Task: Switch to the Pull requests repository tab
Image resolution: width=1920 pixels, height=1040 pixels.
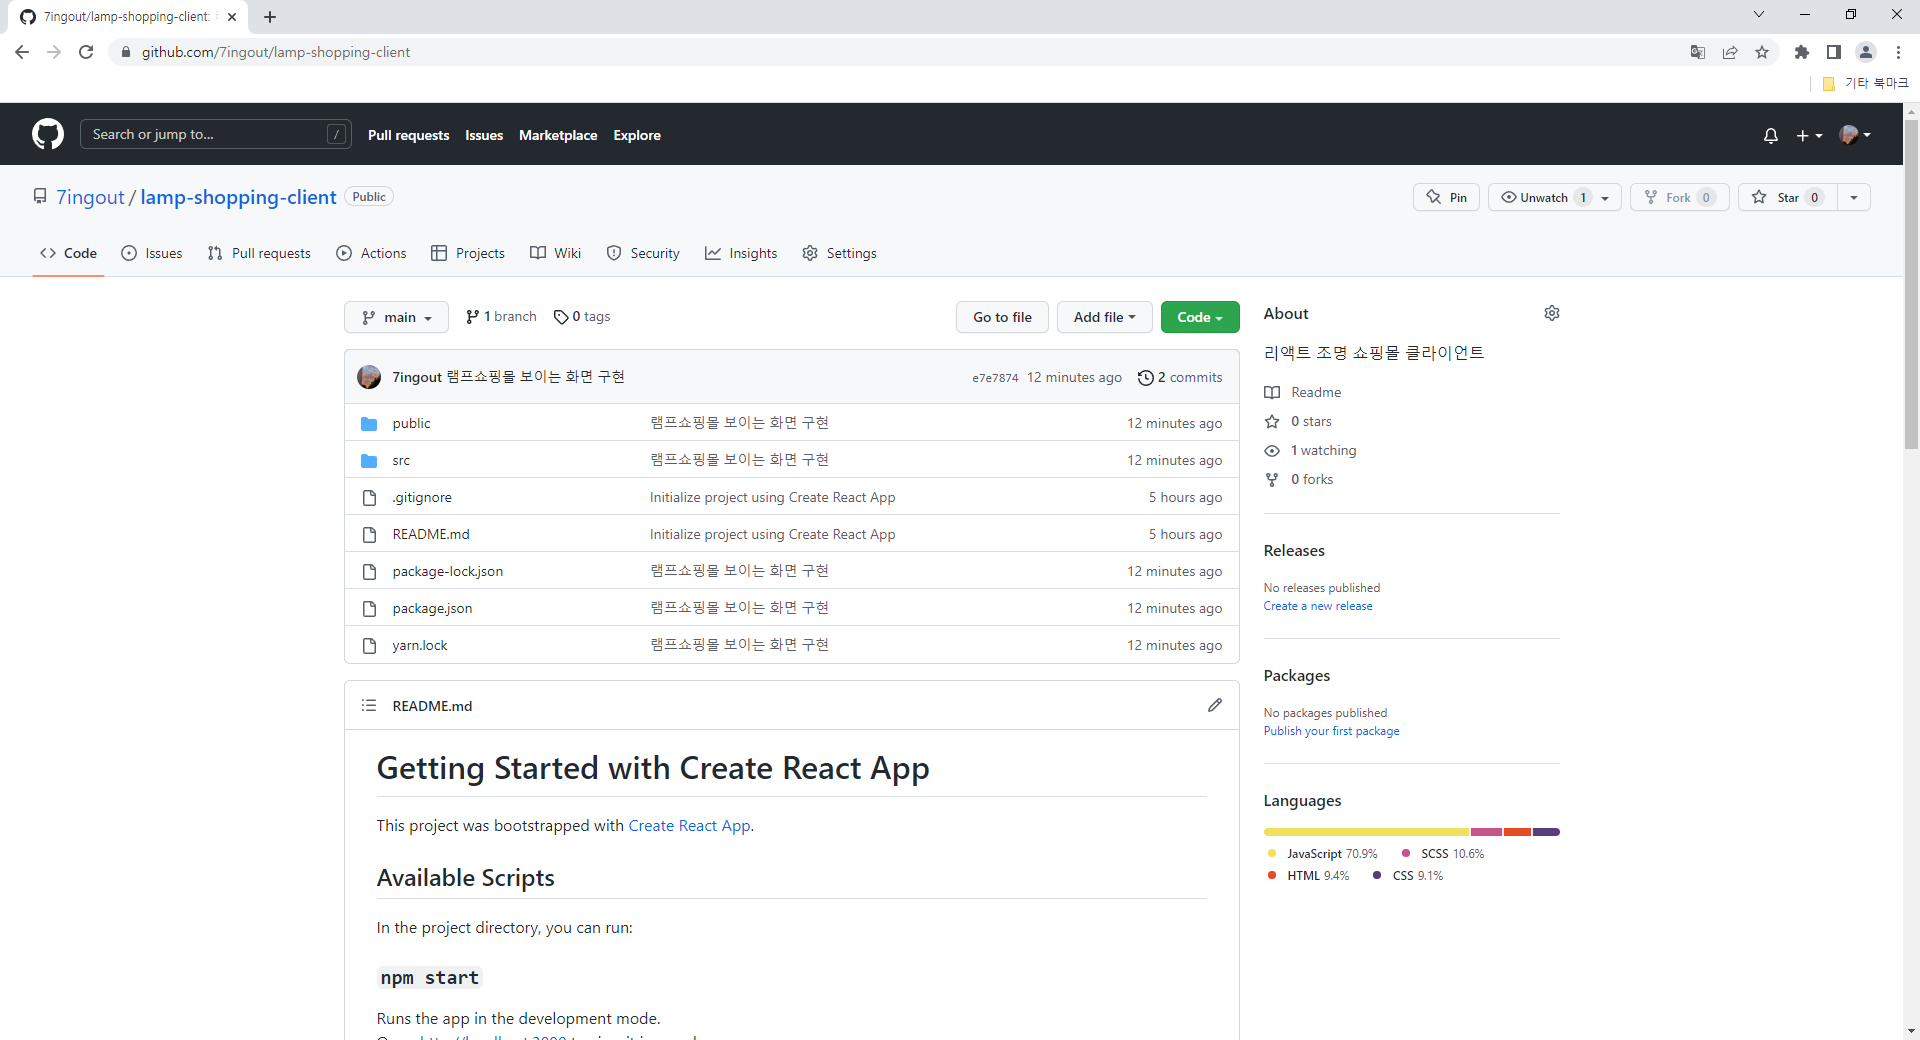Action: (x=259, y=253)
